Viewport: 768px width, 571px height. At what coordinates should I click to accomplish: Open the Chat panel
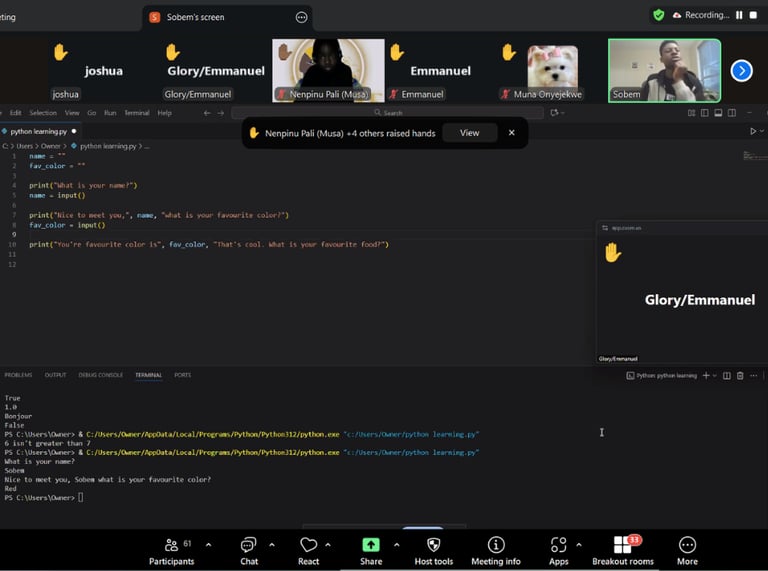[x=249, y=551]
